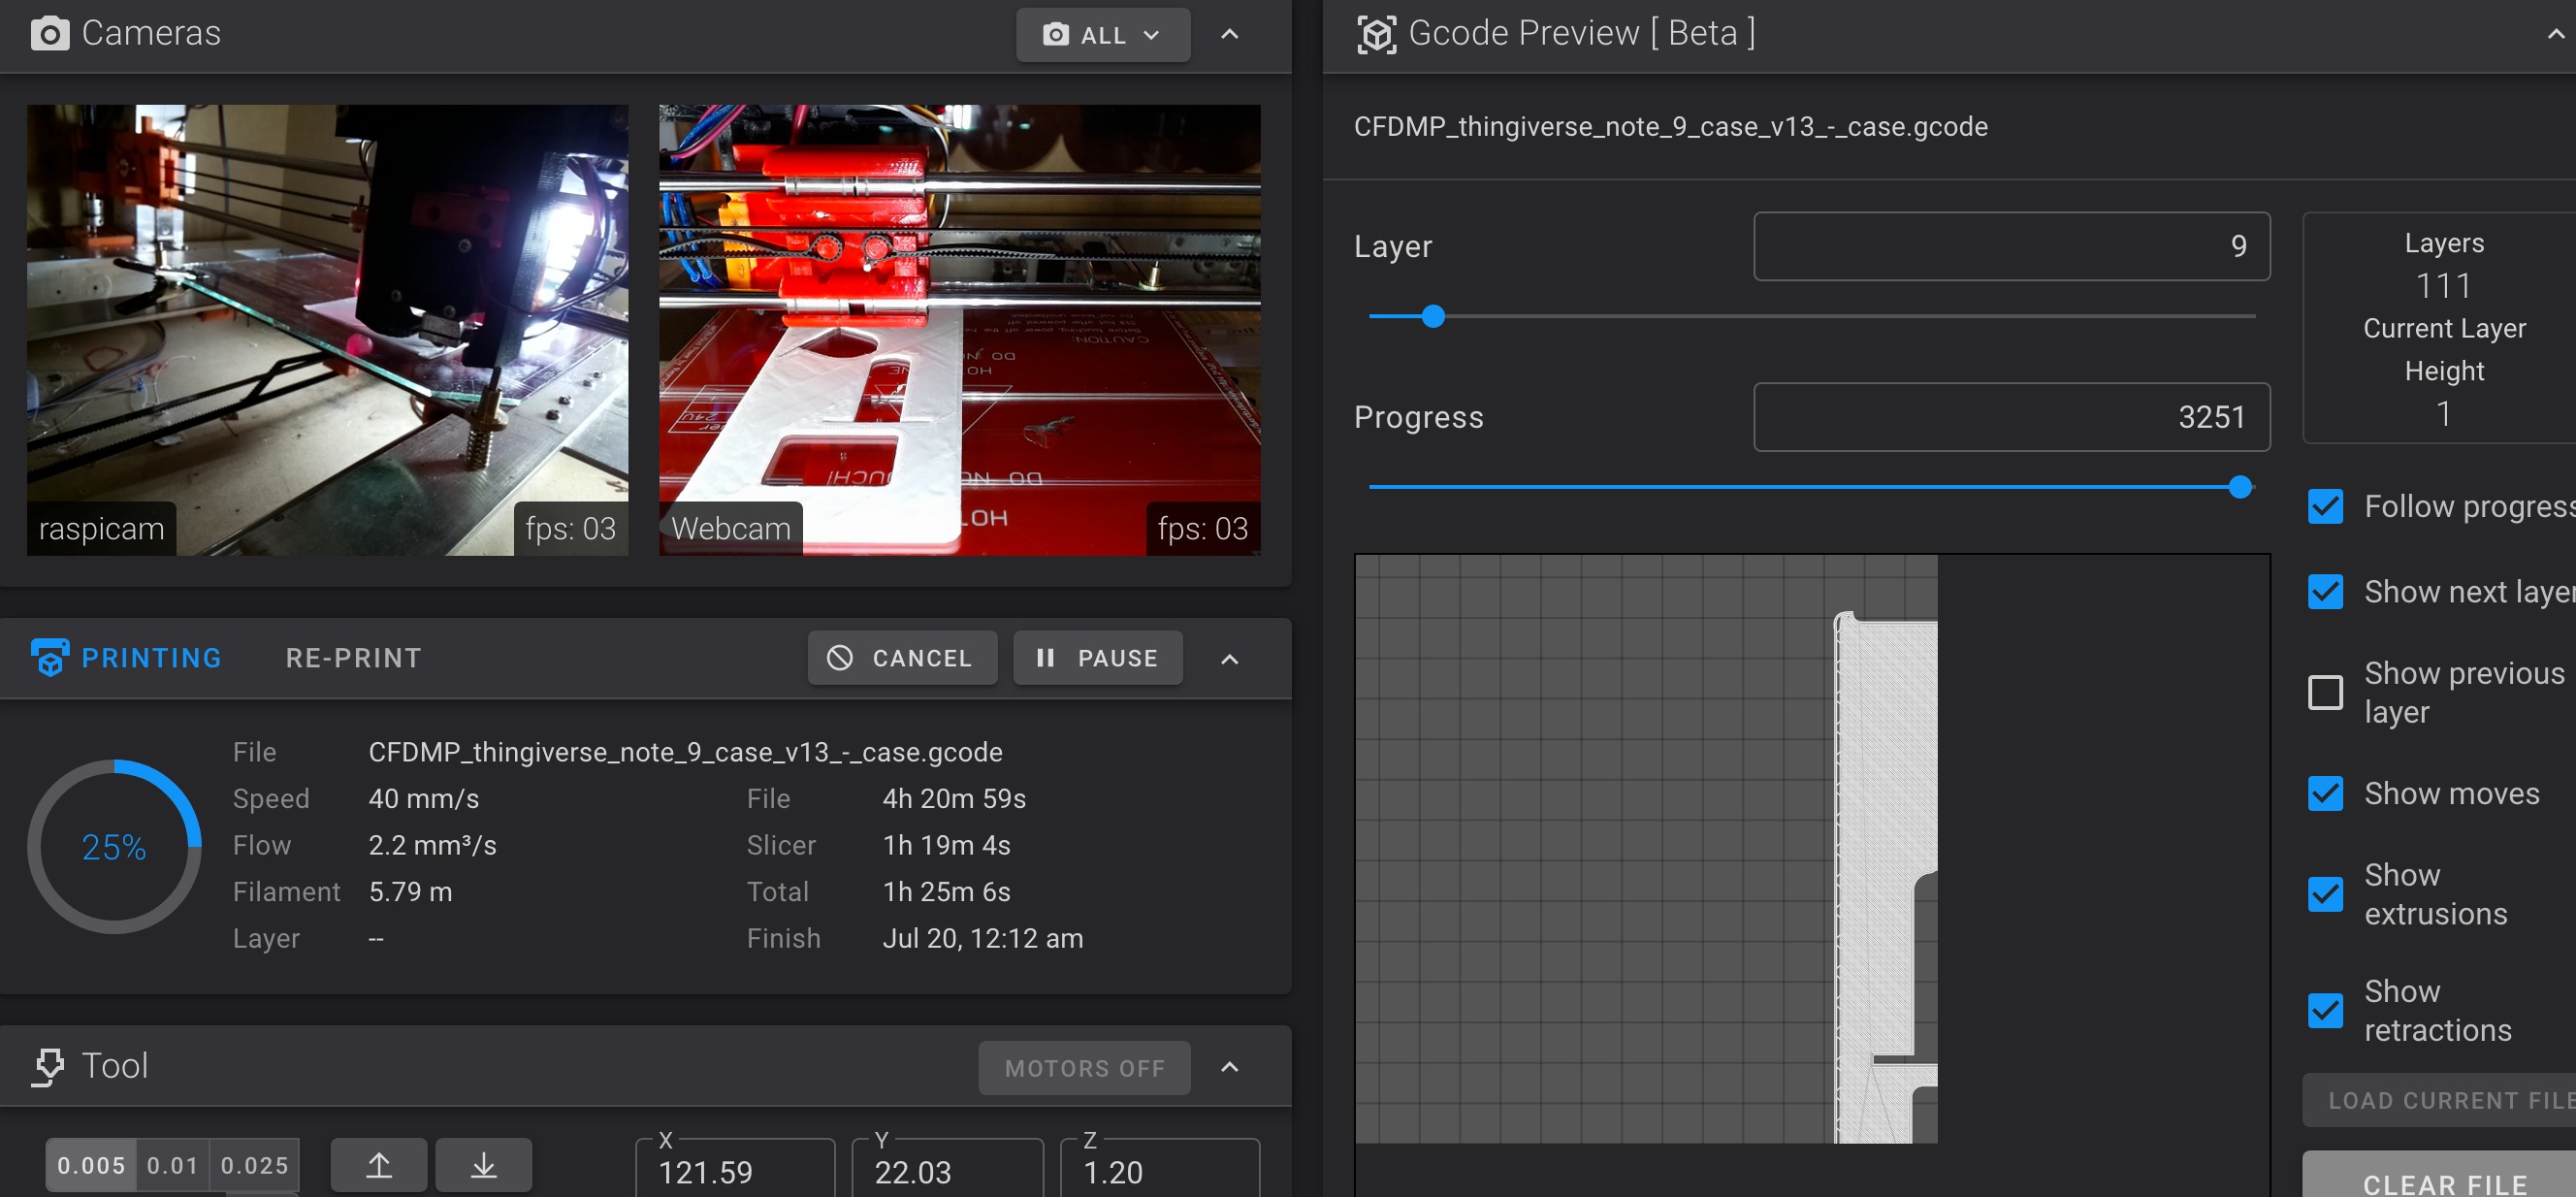
Task: Click the Layer slider handle
Action: click(1434, 317)
